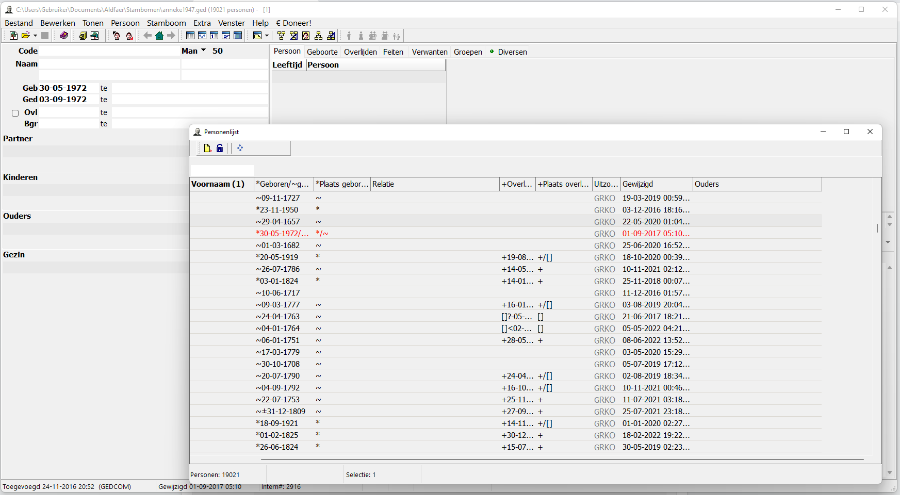Open the Extra menu
900x495 pixels.
[203, 22]
